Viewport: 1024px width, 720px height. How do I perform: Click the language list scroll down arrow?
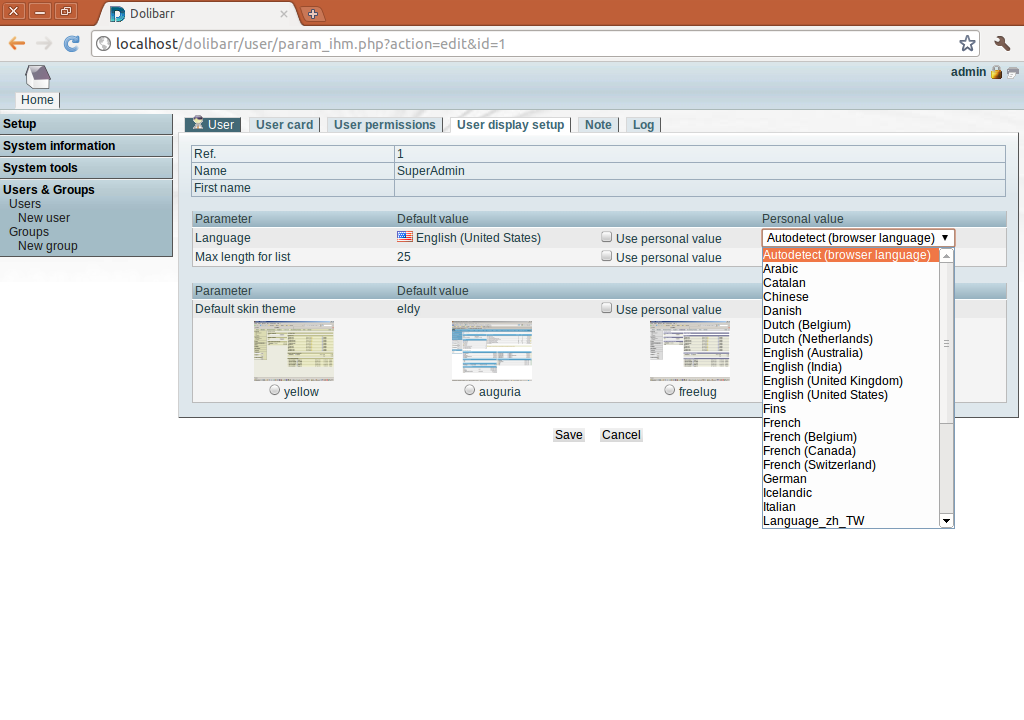pyautogui.click(x=946, y=521)
